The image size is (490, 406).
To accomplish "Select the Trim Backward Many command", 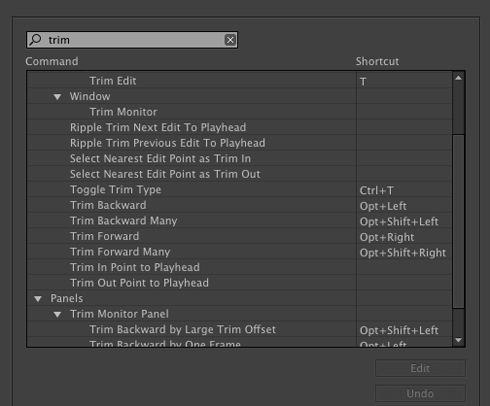I will (x=124, y=221).
